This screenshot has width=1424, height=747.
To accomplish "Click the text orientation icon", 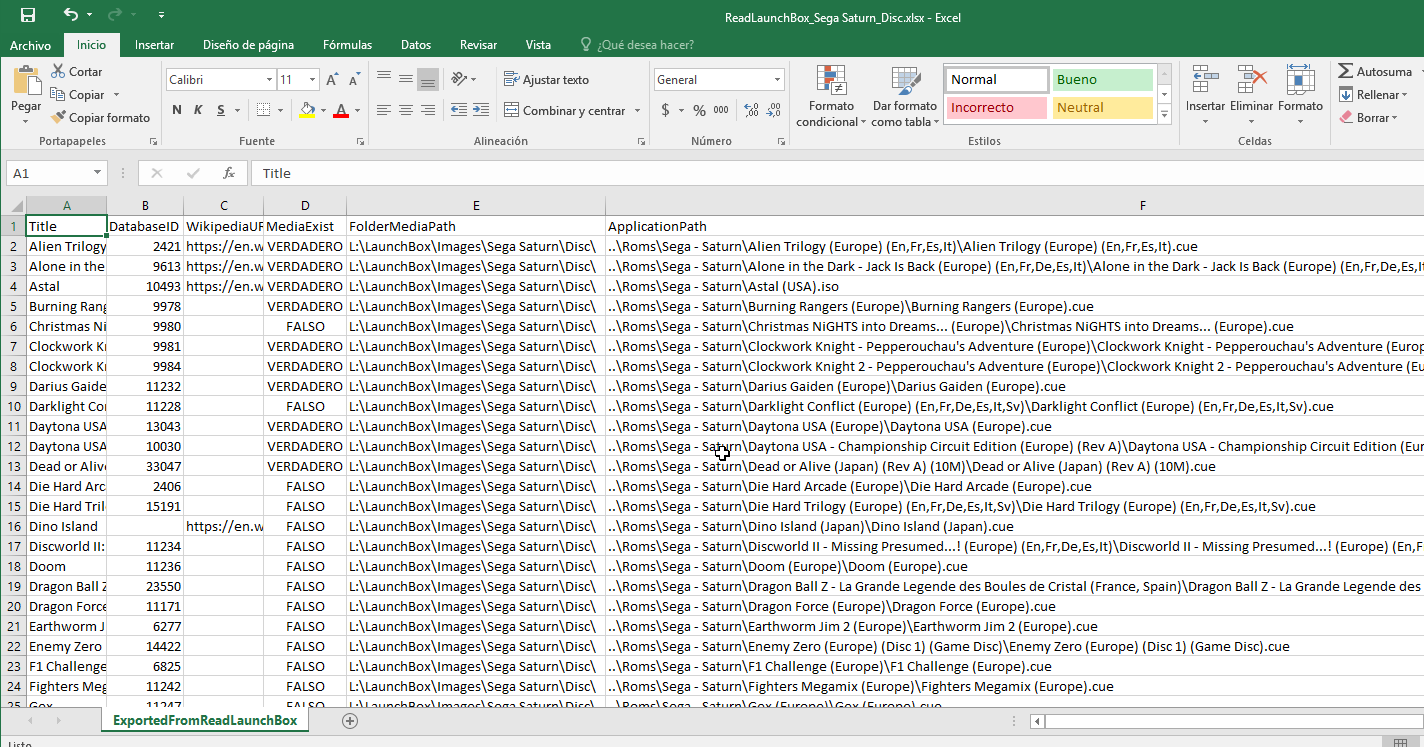I will click(x=458, y=79).
